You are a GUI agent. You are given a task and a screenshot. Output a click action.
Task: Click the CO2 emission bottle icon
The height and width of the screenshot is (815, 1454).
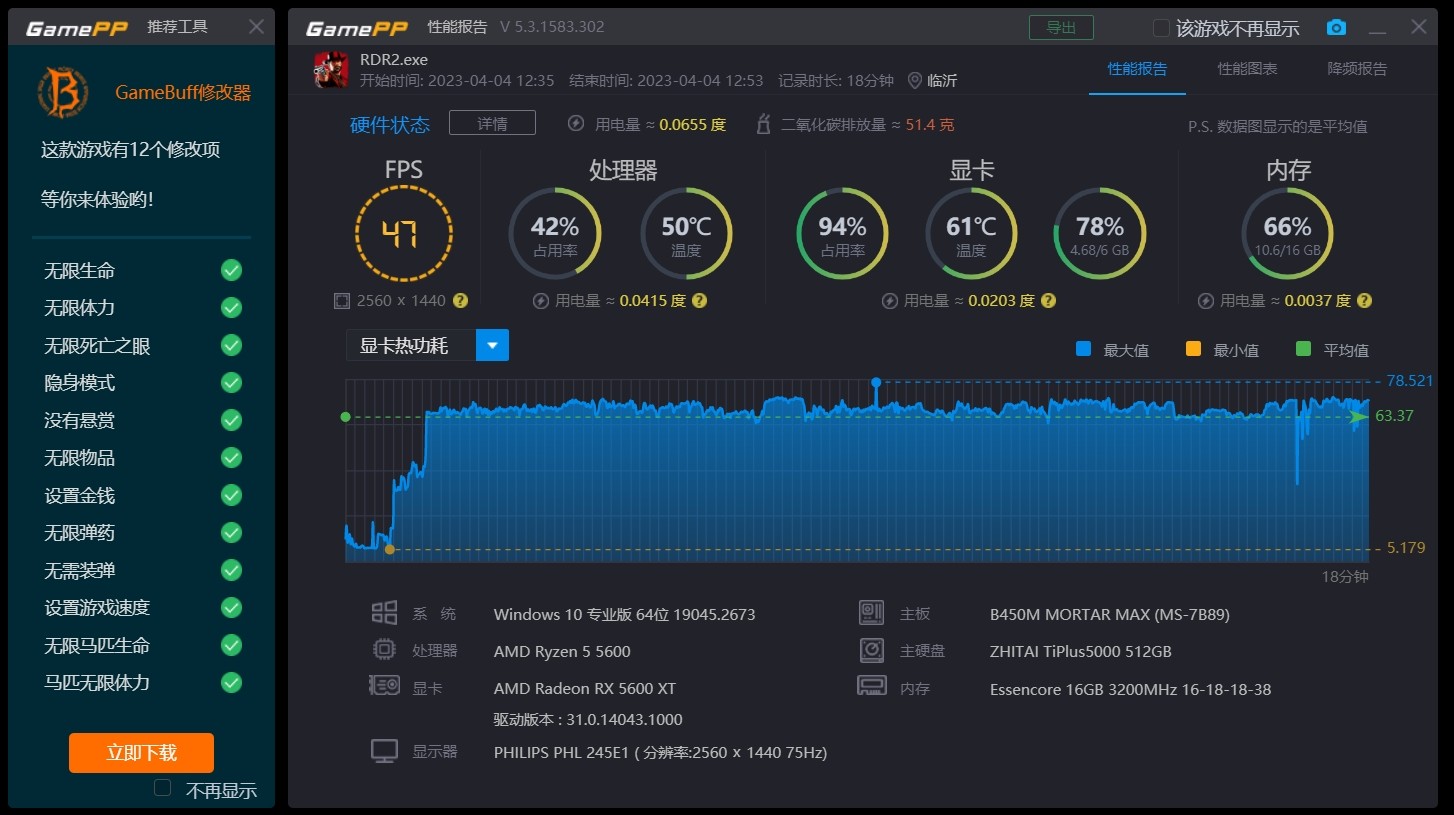(x=764, y=124)
